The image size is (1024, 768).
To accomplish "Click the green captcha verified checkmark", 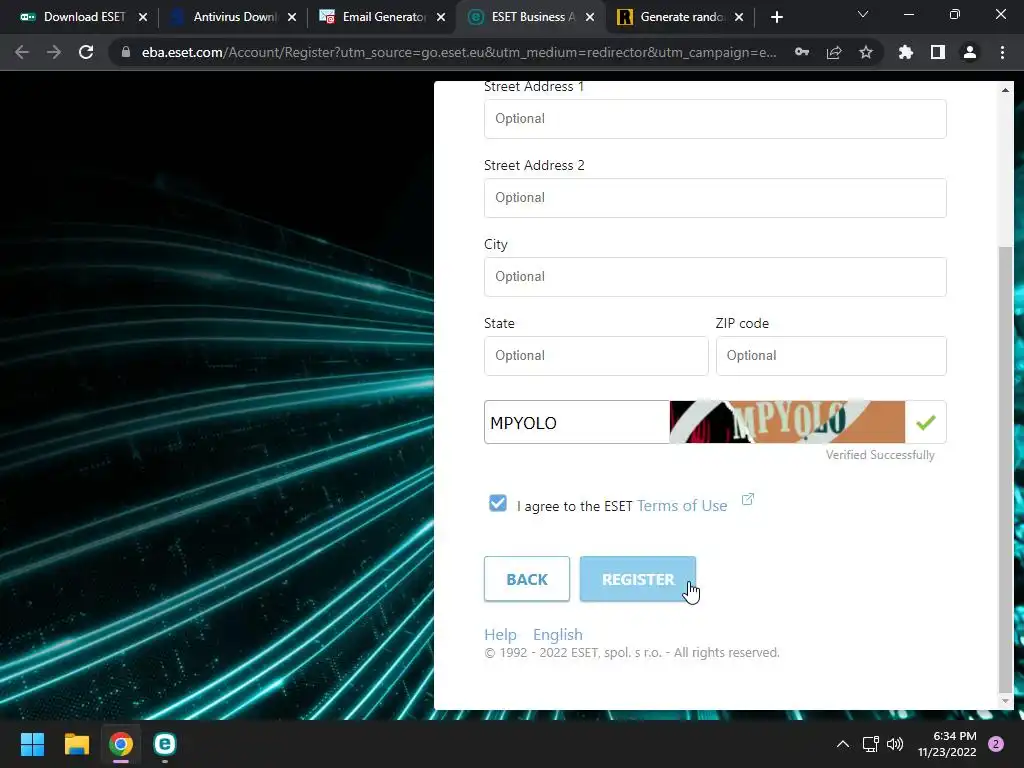I will point(925,423).
